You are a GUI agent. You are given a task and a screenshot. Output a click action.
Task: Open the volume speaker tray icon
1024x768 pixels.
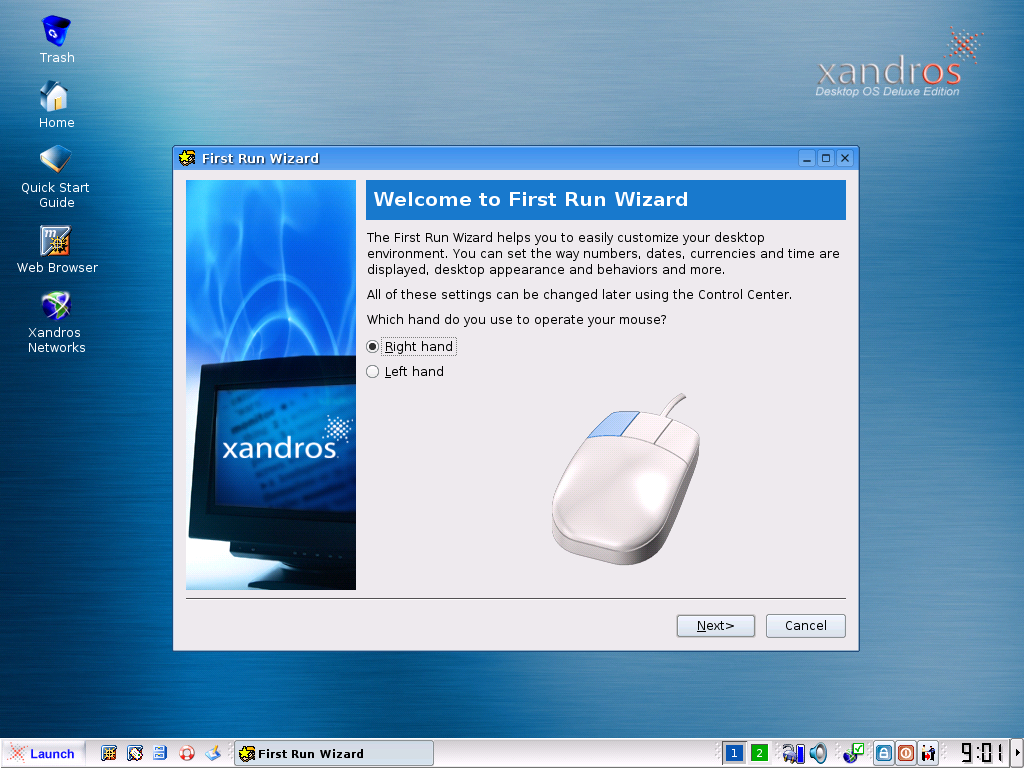click(818, 753)
